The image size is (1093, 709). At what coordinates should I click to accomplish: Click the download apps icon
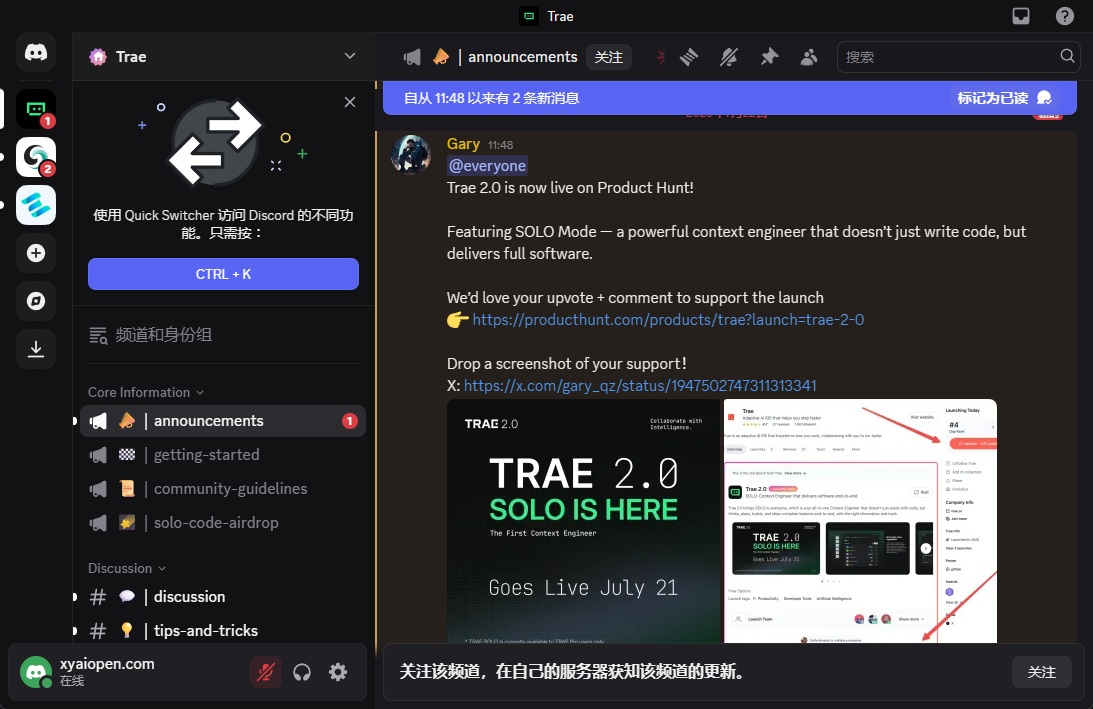coord(36,349)
